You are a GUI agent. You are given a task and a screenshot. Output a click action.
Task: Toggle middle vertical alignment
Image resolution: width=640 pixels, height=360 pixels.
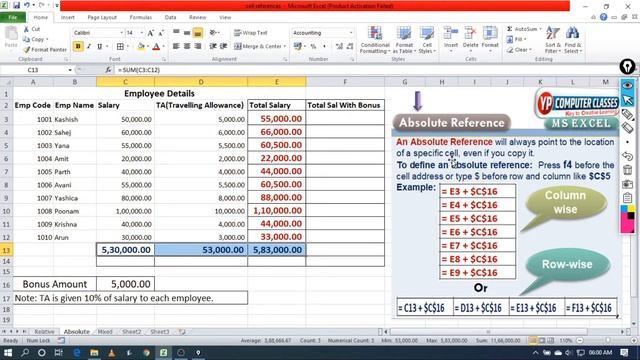tap(187, 33)
